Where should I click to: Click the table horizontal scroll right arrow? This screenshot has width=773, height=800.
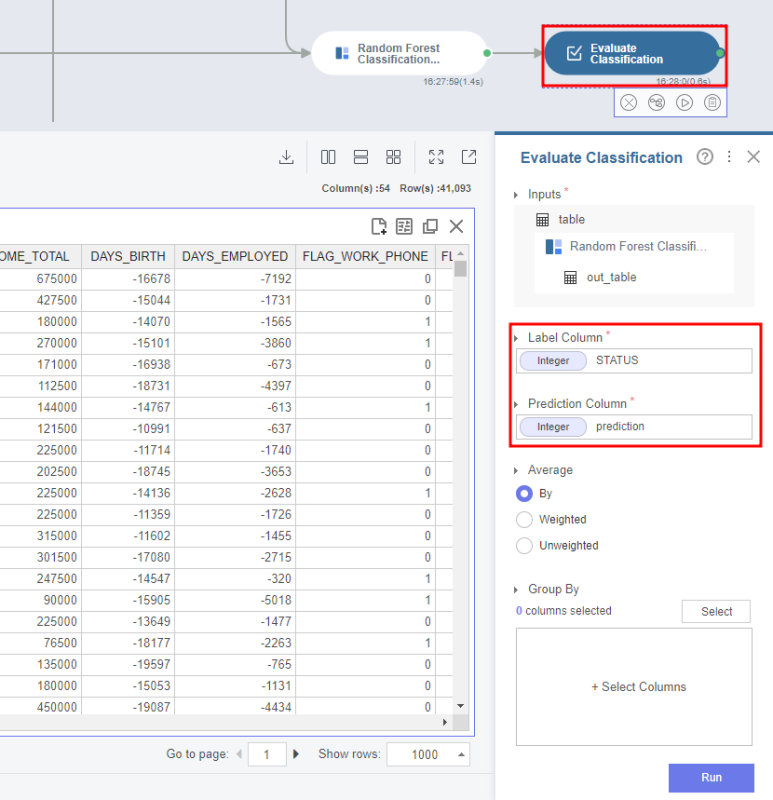click(x=445, y=722)
